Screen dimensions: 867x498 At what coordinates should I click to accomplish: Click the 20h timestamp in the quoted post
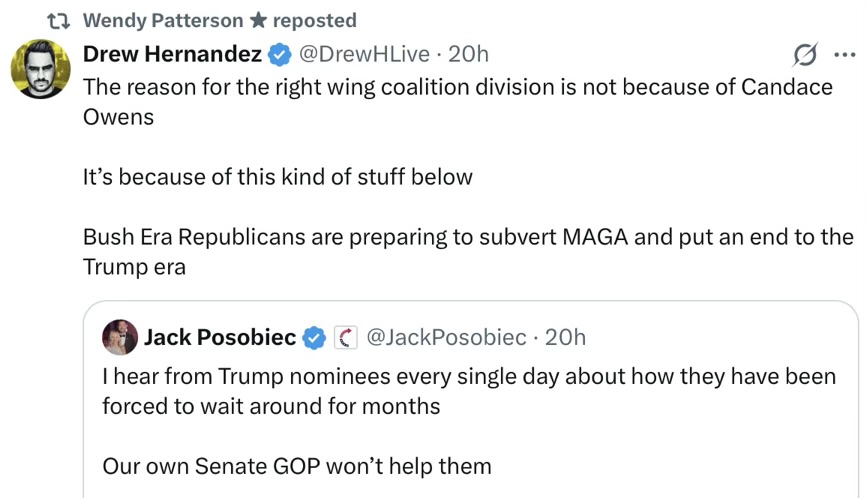[x=565, y=338]
